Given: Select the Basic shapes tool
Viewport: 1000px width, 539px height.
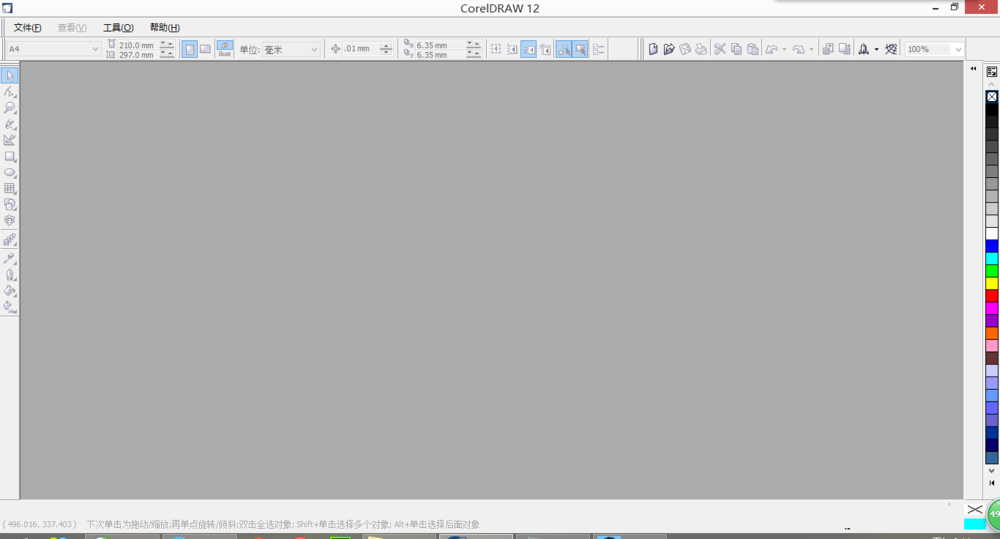Looking at the screenshot, I should point(10,204).
